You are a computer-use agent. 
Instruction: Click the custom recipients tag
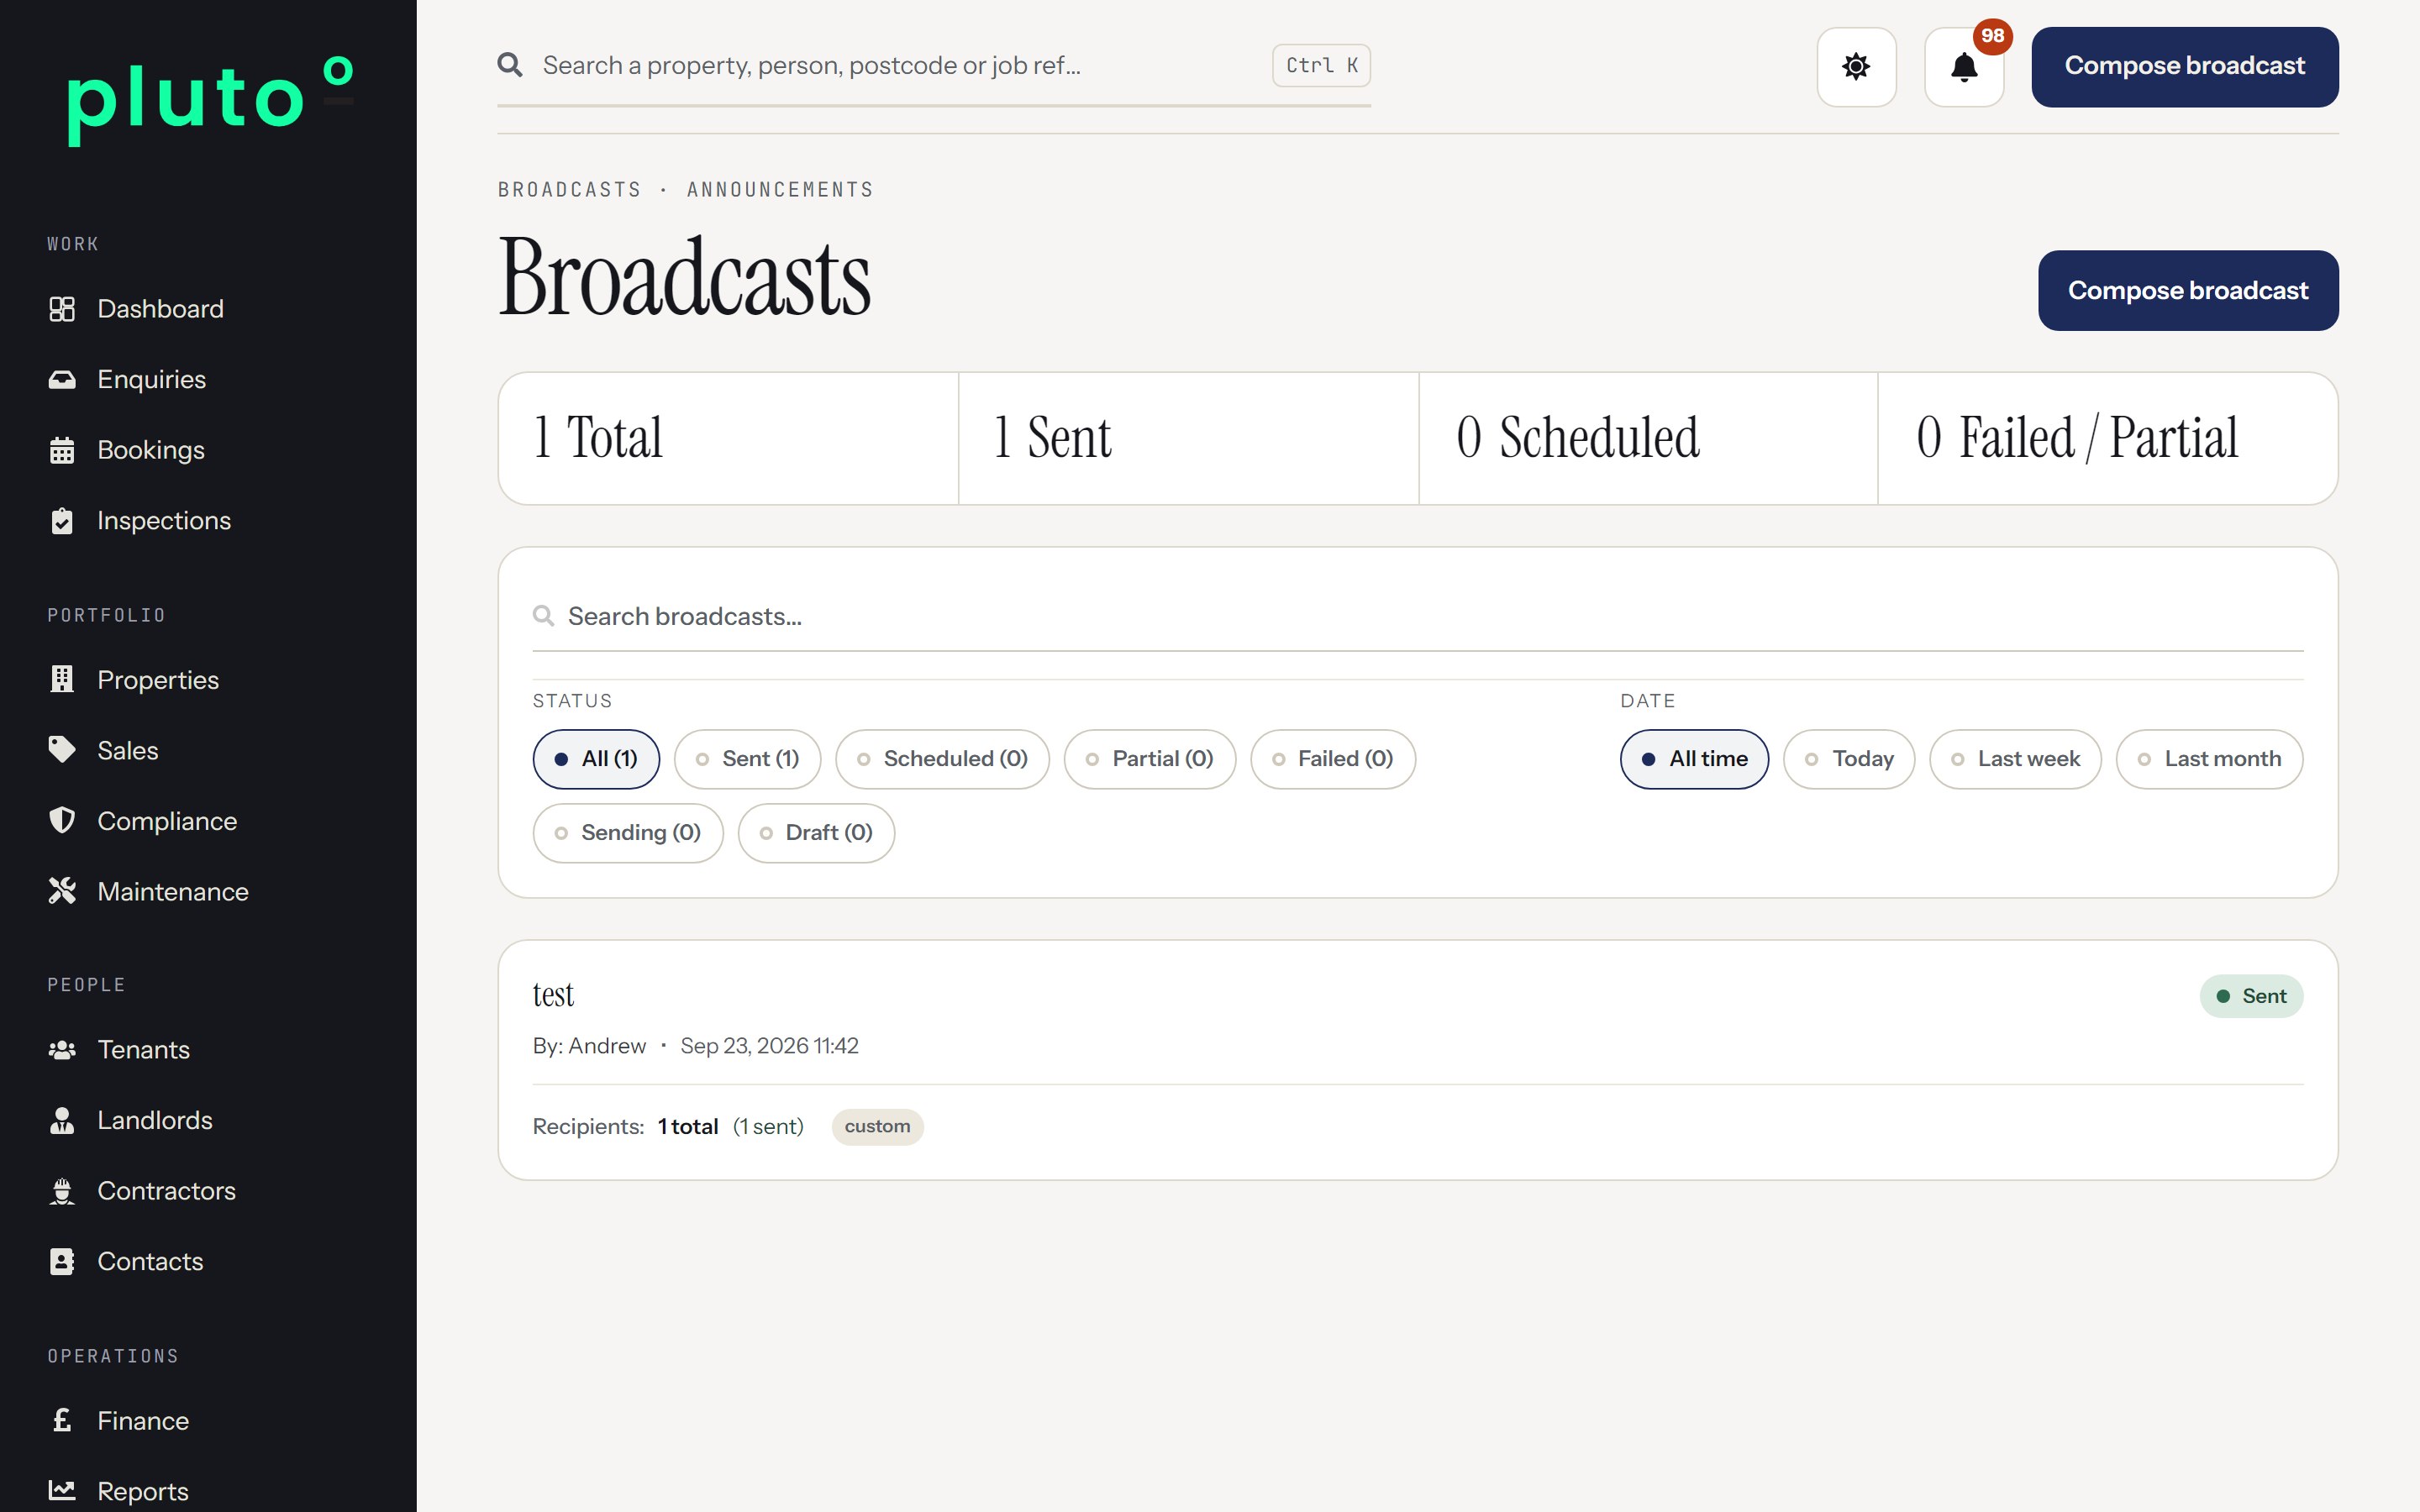[877, 1127]
